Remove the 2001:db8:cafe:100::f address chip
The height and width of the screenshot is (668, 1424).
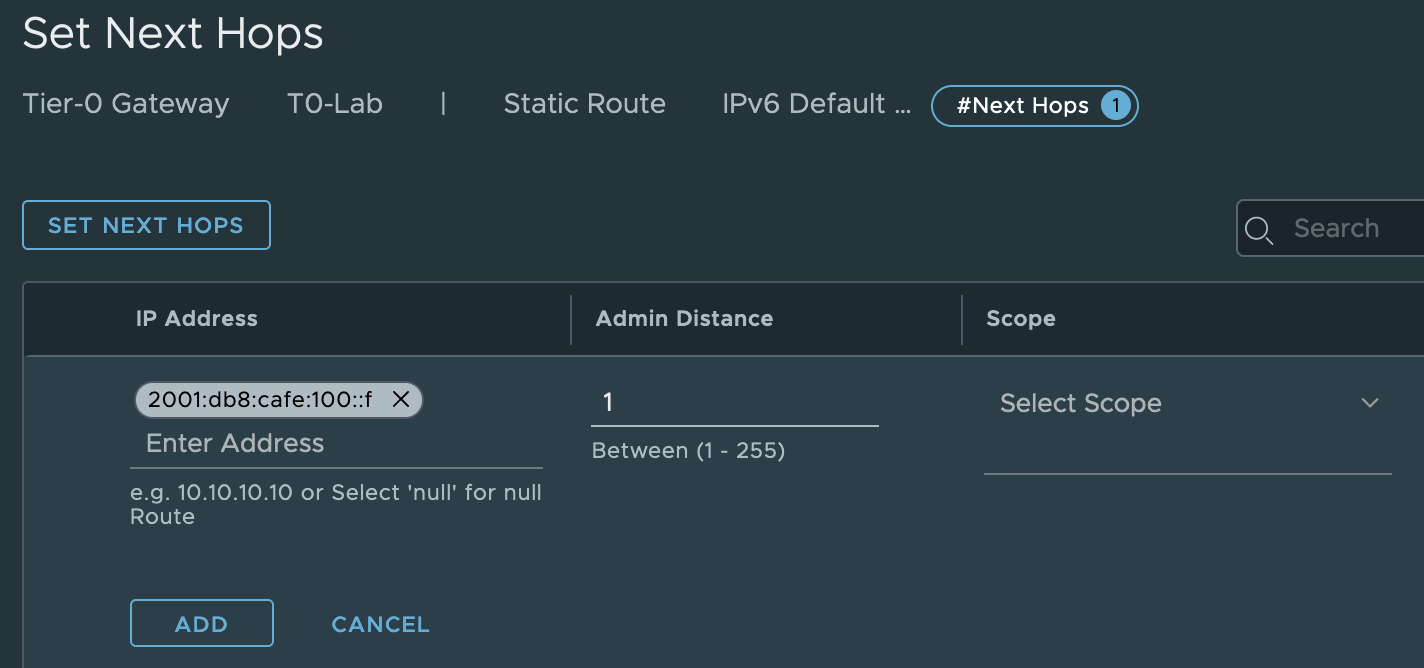click(401, 400)
